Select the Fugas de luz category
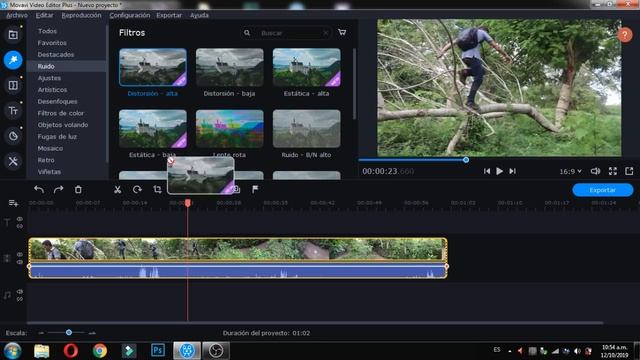The width and height of the screenshot is (640, 360). (x=57, y=137)
